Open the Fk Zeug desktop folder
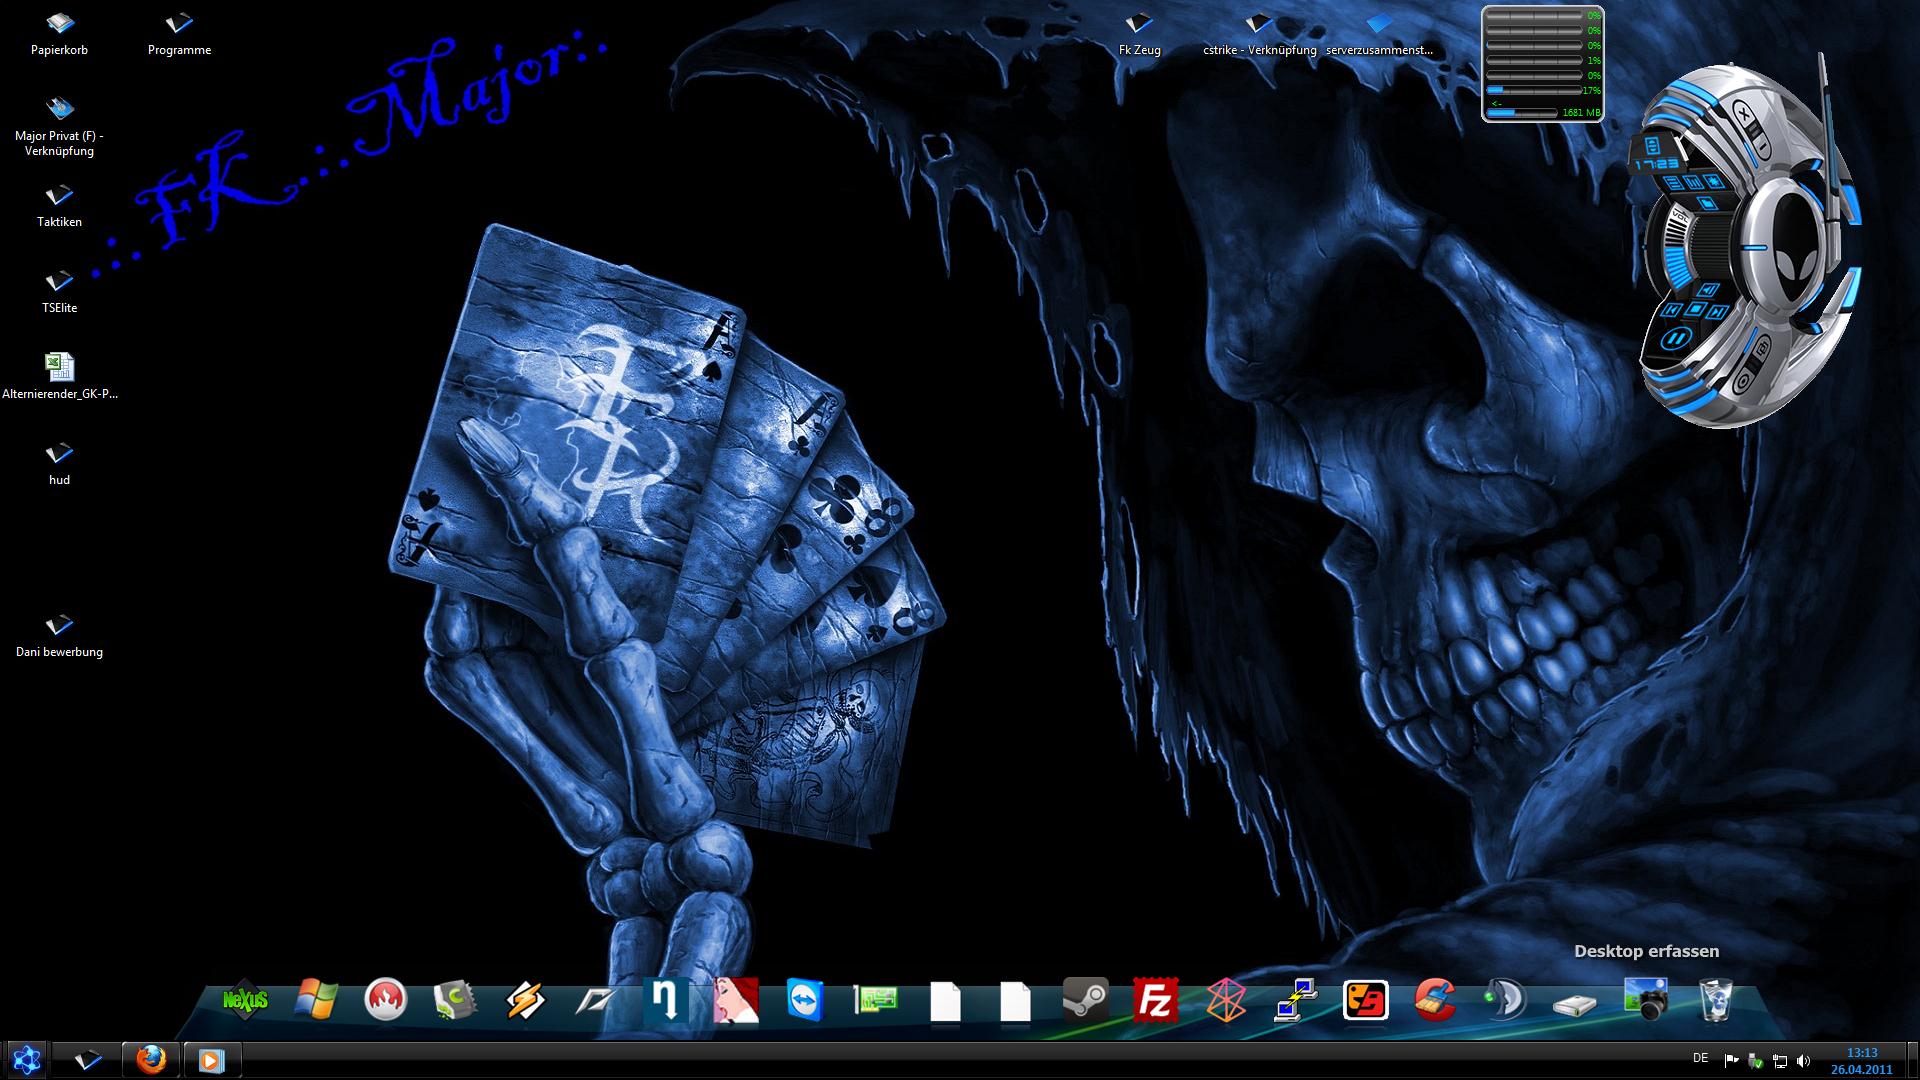The height and width of the screenshot is (1080, 1920). click(x=1139, y=34)
